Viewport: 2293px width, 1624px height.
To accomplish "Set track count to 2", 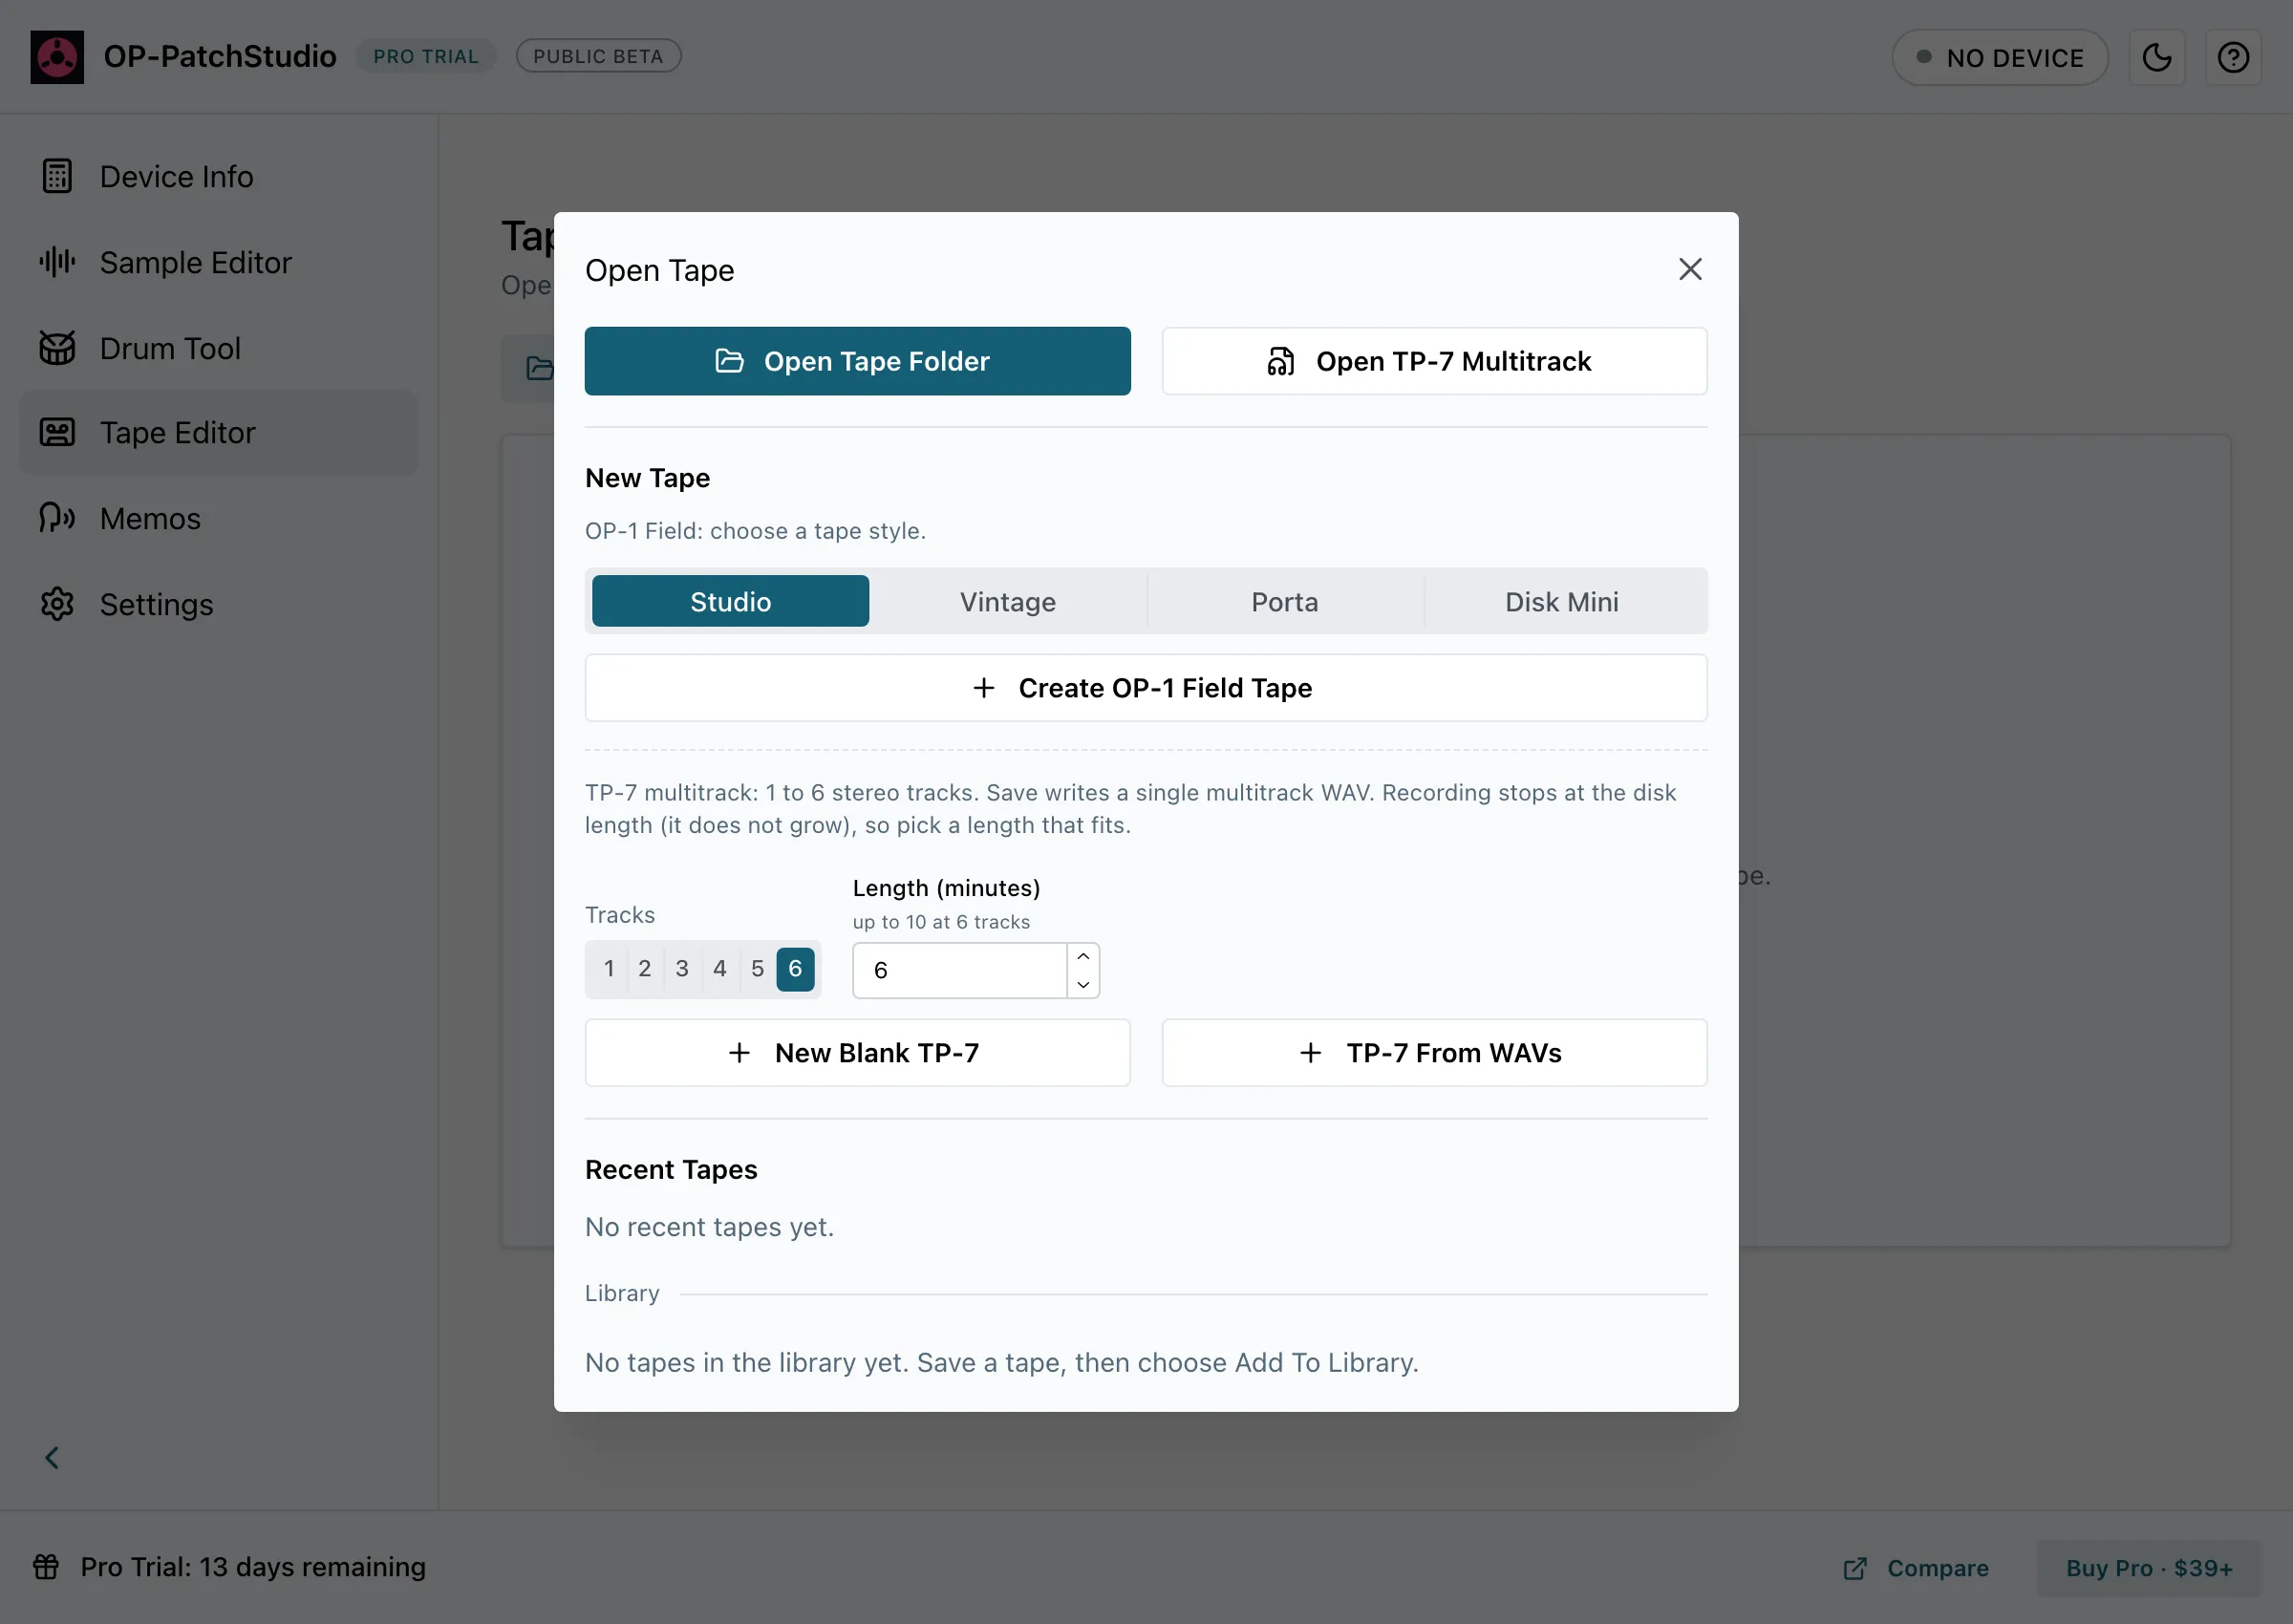I will (645, 968).
